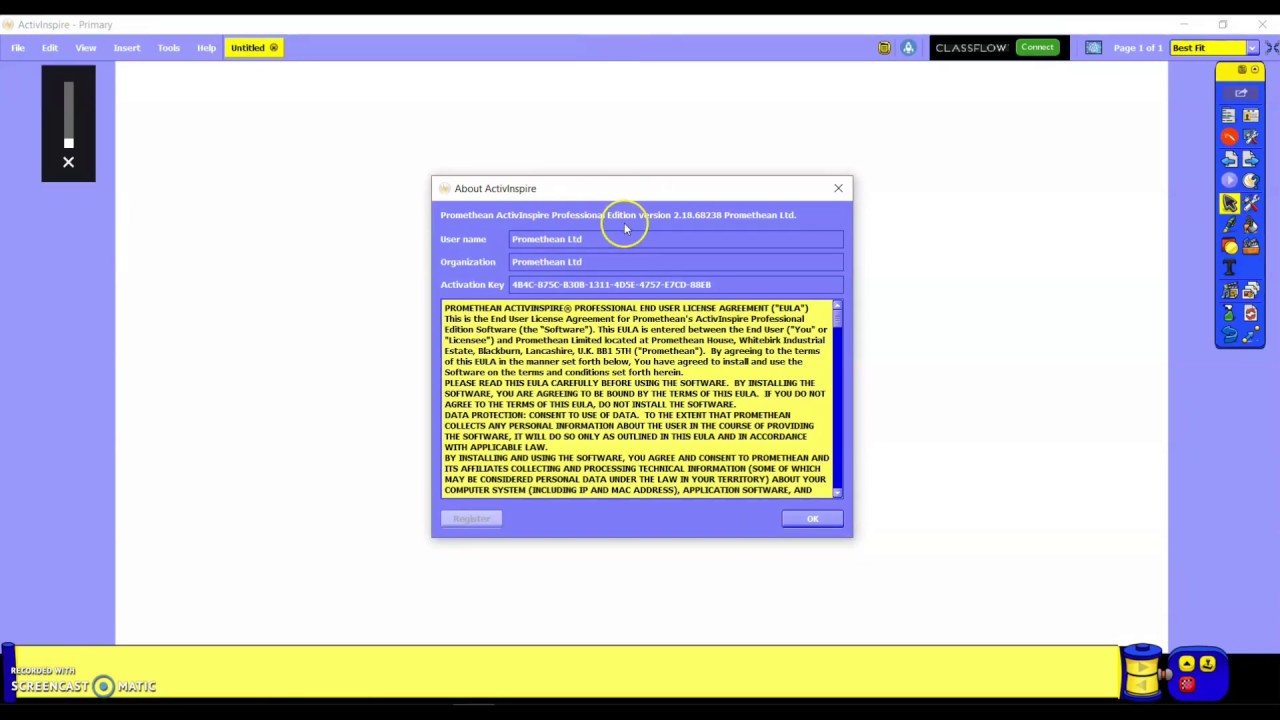The height and width of the screenshot is (720, 1280).
Task: Switch to the Untitled flipchart tab
Action: tap(254, 48)
